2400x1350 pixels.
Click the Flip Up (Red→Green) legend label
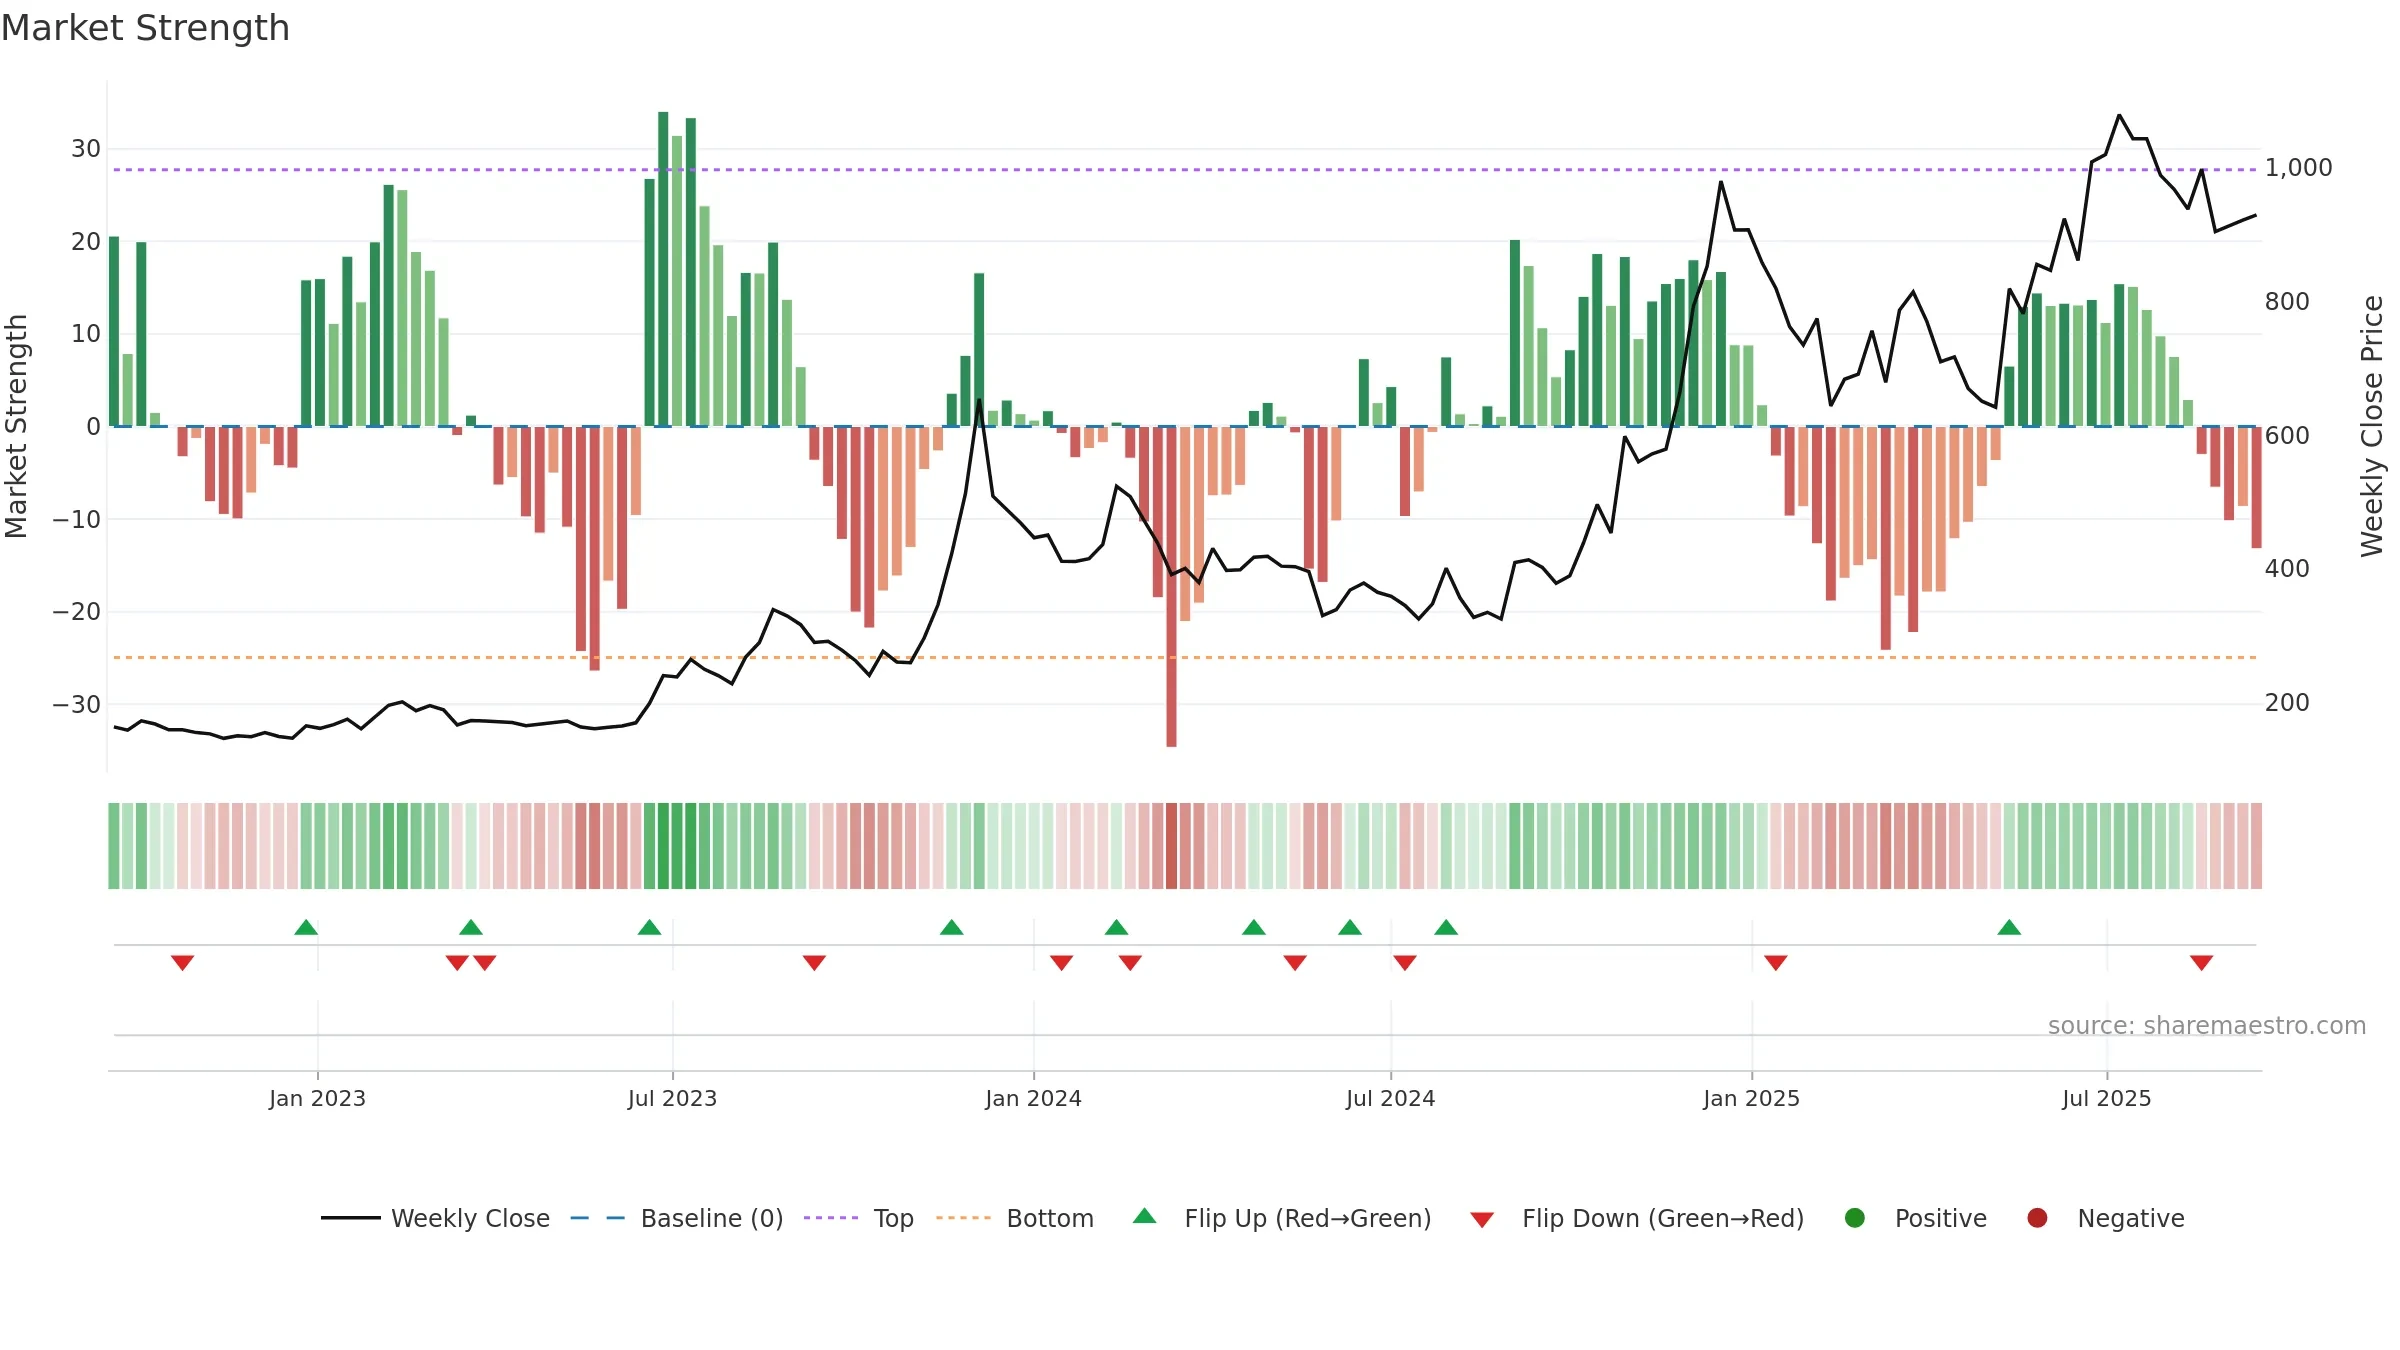coord(1308,1218)
